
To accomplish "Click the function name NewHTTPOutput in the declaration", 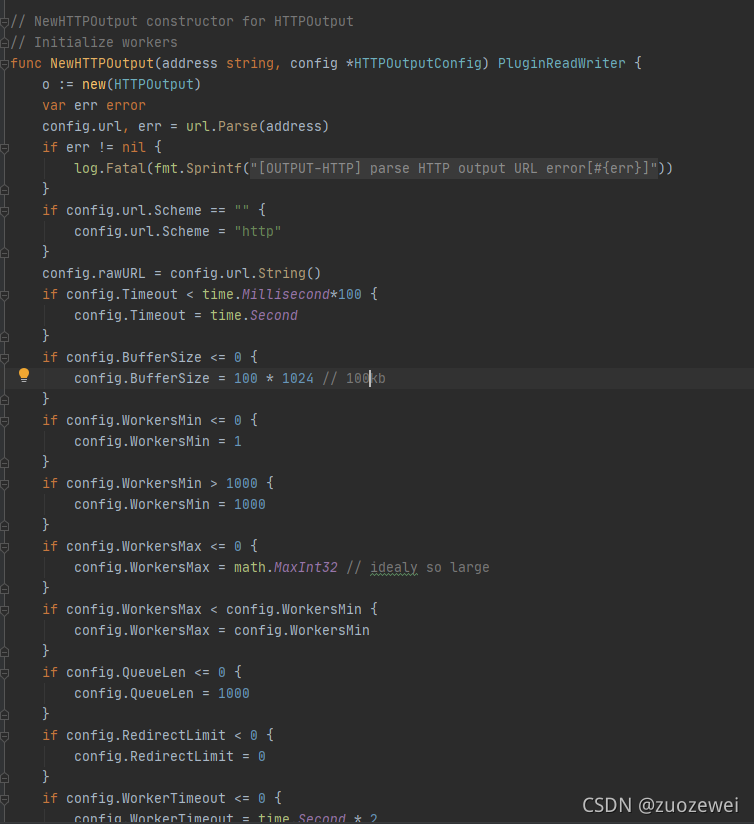I will point(102,64).
